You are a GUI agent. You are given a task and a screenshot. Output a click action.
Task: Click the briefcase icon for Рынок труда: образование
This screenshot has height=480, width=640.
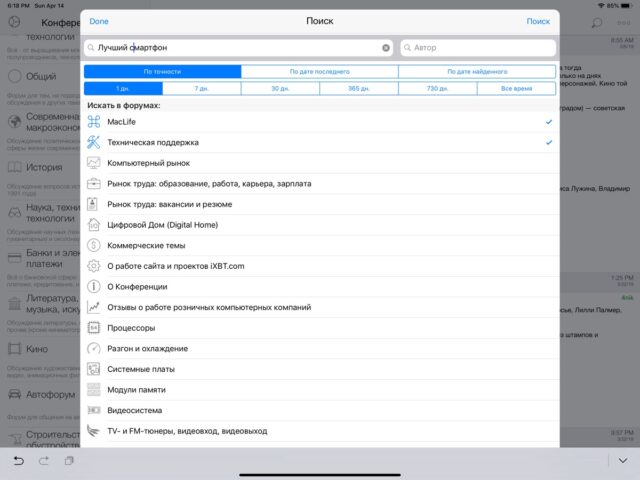93,183
